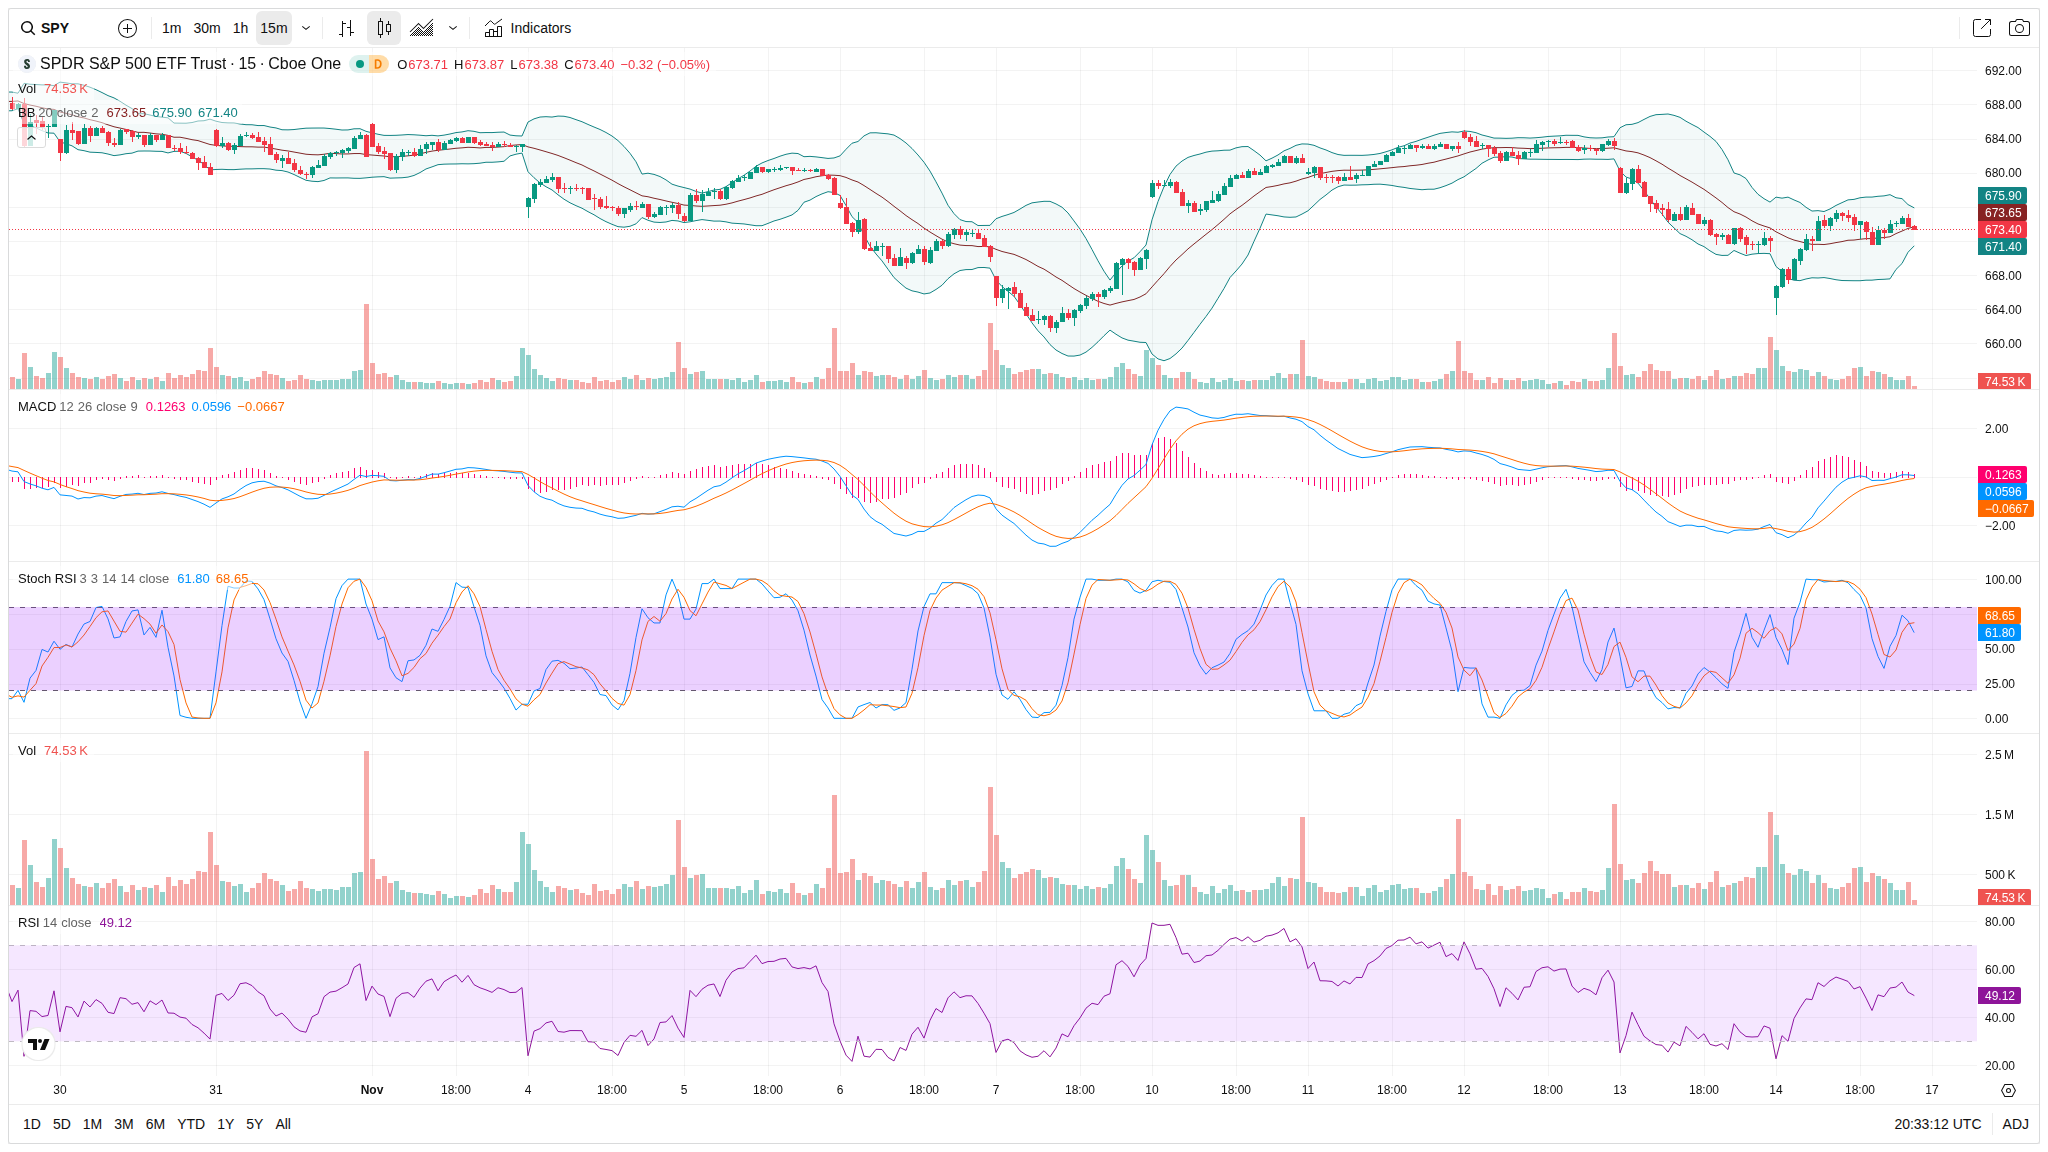Click the TradingView logo badge
The height and width of the screenshot is (1152, 2048).
click(38, 1044)
